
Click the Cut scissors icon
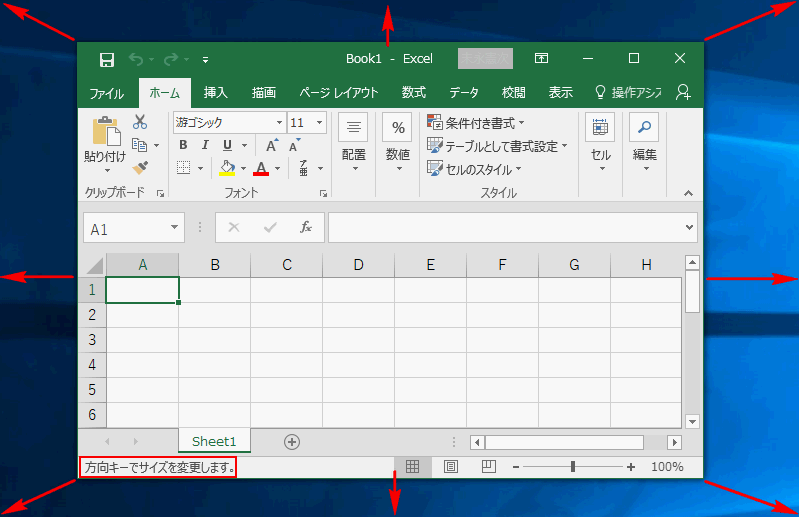pos(140,122)
